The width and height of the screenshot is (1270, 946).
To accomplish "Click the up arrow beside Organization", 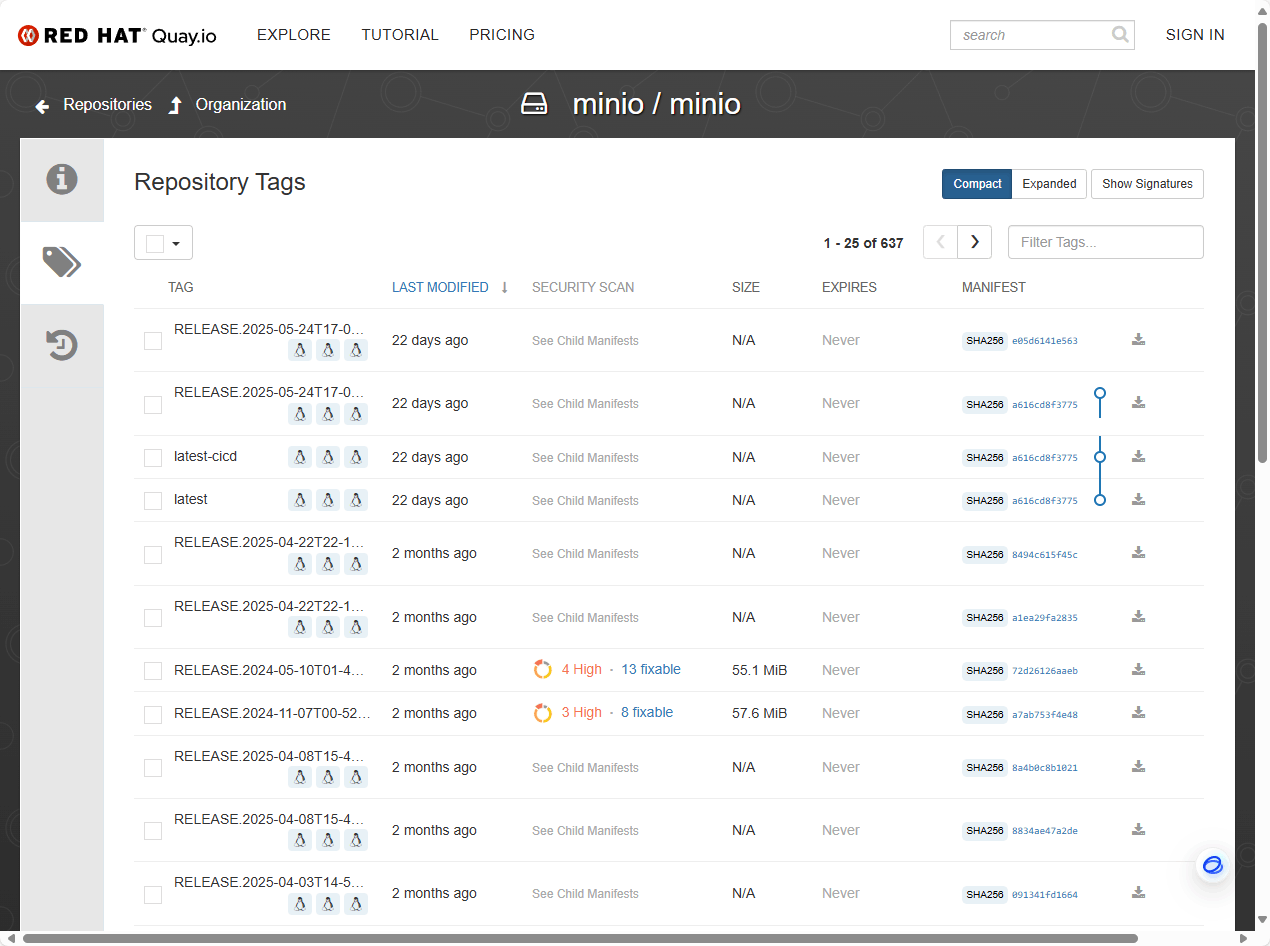I will click(x=175, y=105).
